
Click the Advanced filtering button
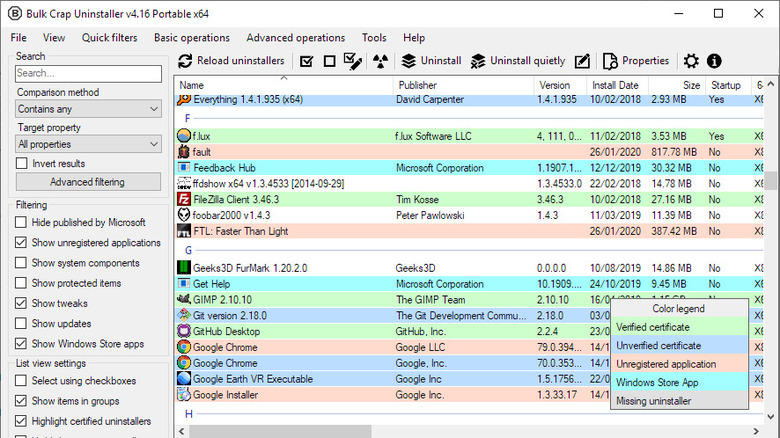(x=88, y=182)
